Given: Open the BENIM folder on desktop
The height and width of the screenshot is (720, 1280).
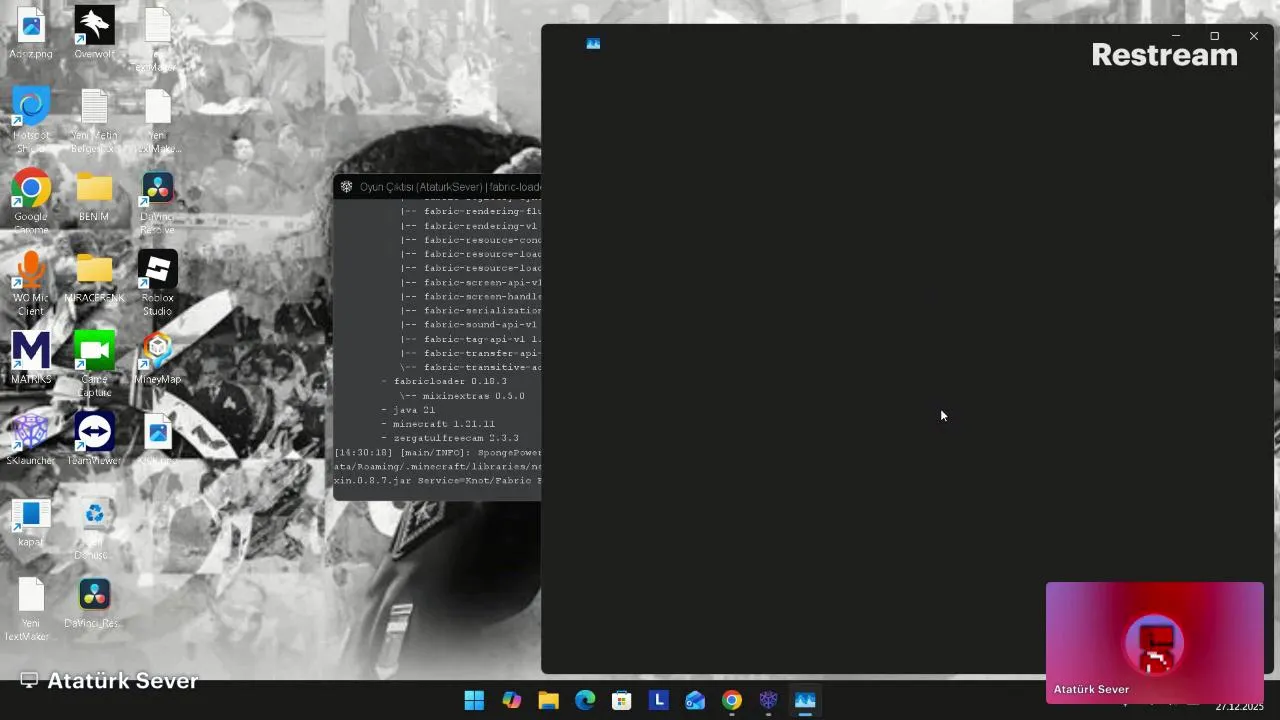Looking at the screenshot, I should tap(94, 195).
